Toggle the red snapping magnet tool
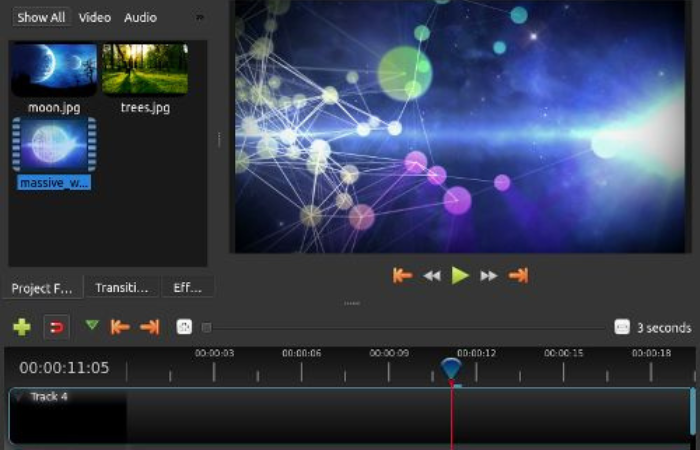700x450 pixels. (x=57, y=327)
